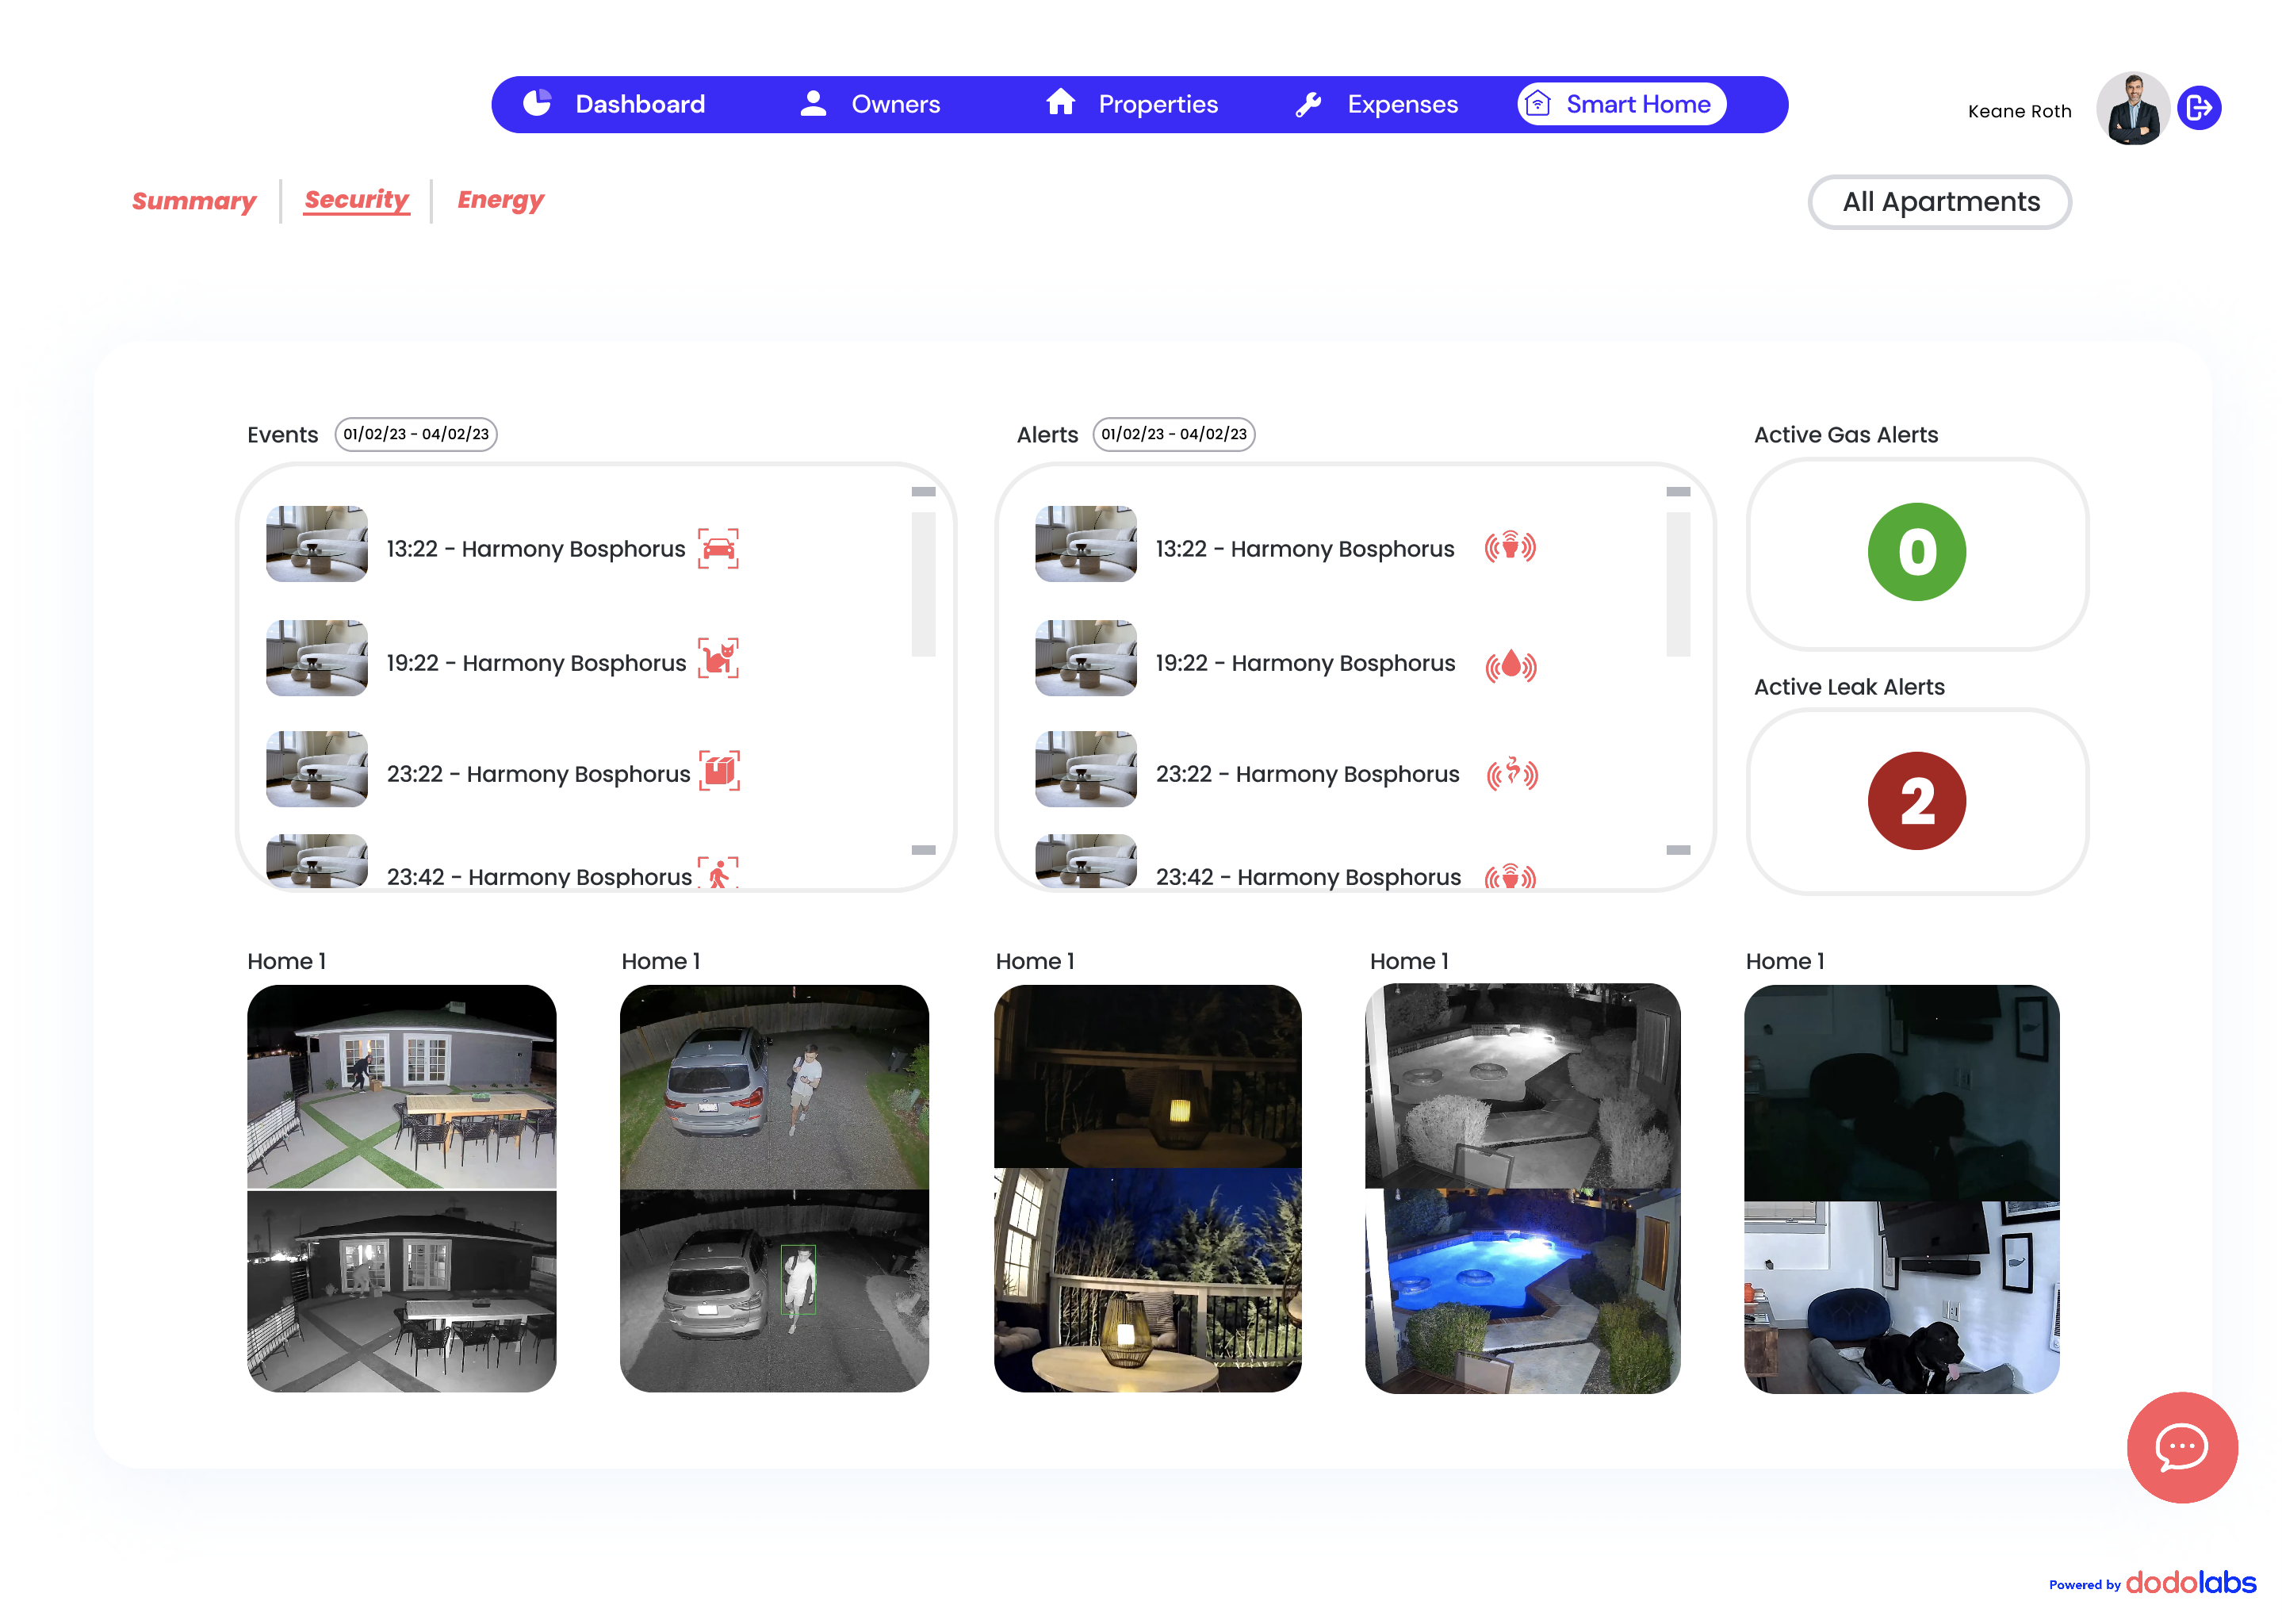Open 23:22 alert thumbnail in Alerts list
Screen dimensions: 2282x1624
pos(1085,768)
